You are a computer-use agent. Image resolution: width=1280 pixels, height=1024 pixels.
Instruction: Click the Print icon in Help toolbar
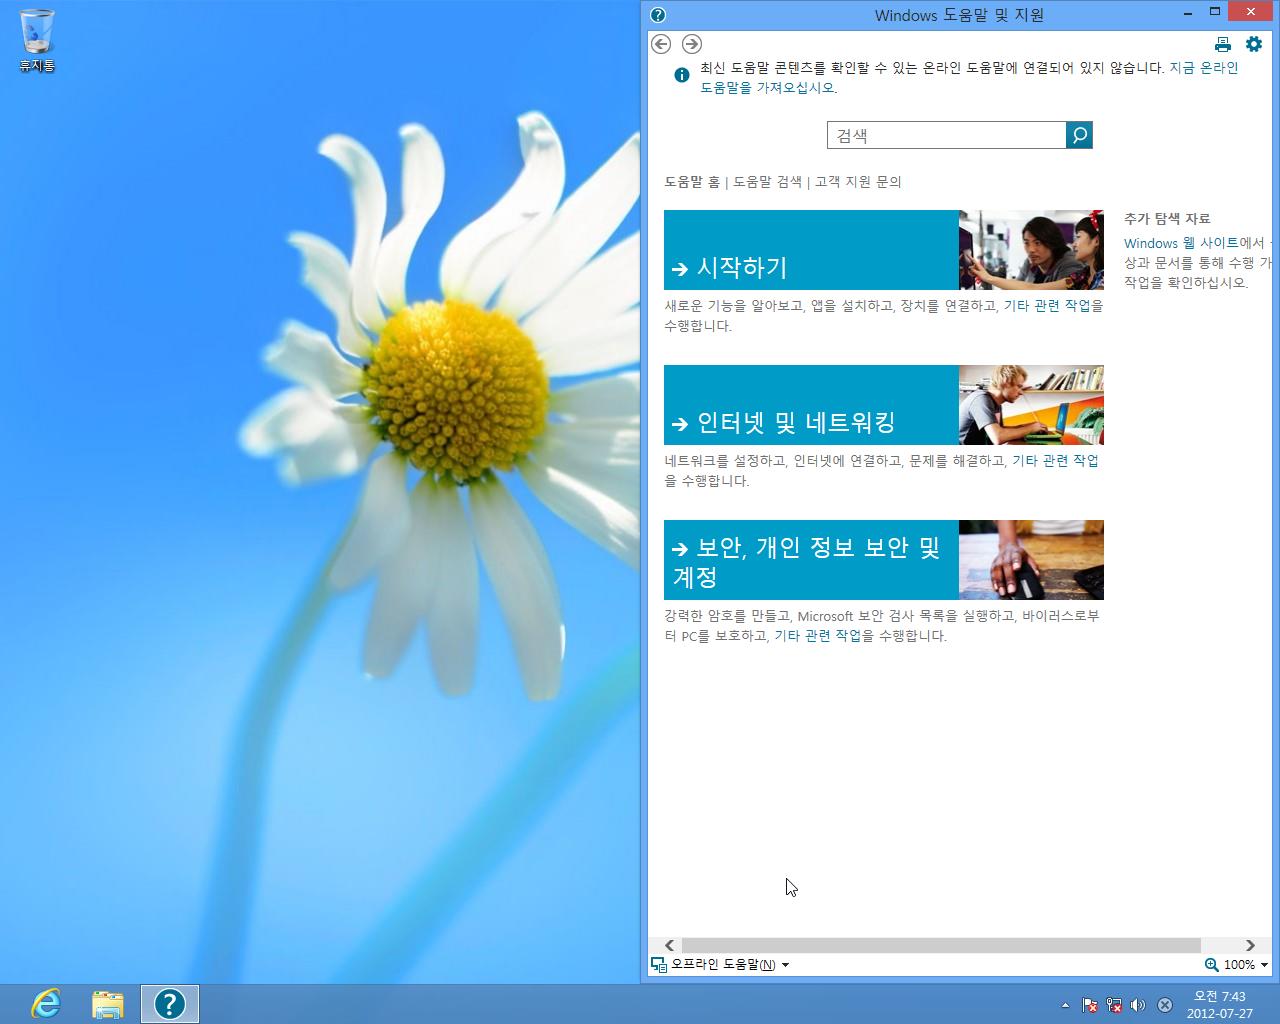[1222, 44]
